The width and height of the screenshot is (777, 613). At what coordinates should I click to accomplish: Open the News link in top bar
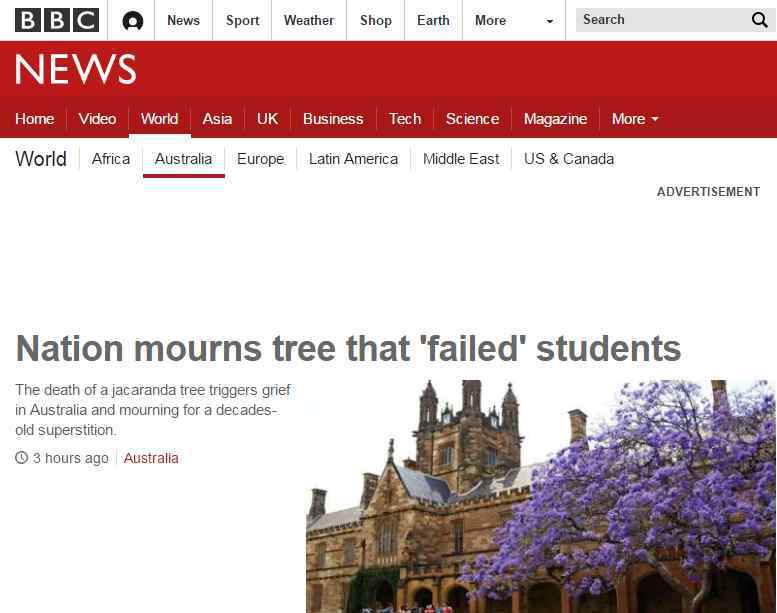(183, 20)
